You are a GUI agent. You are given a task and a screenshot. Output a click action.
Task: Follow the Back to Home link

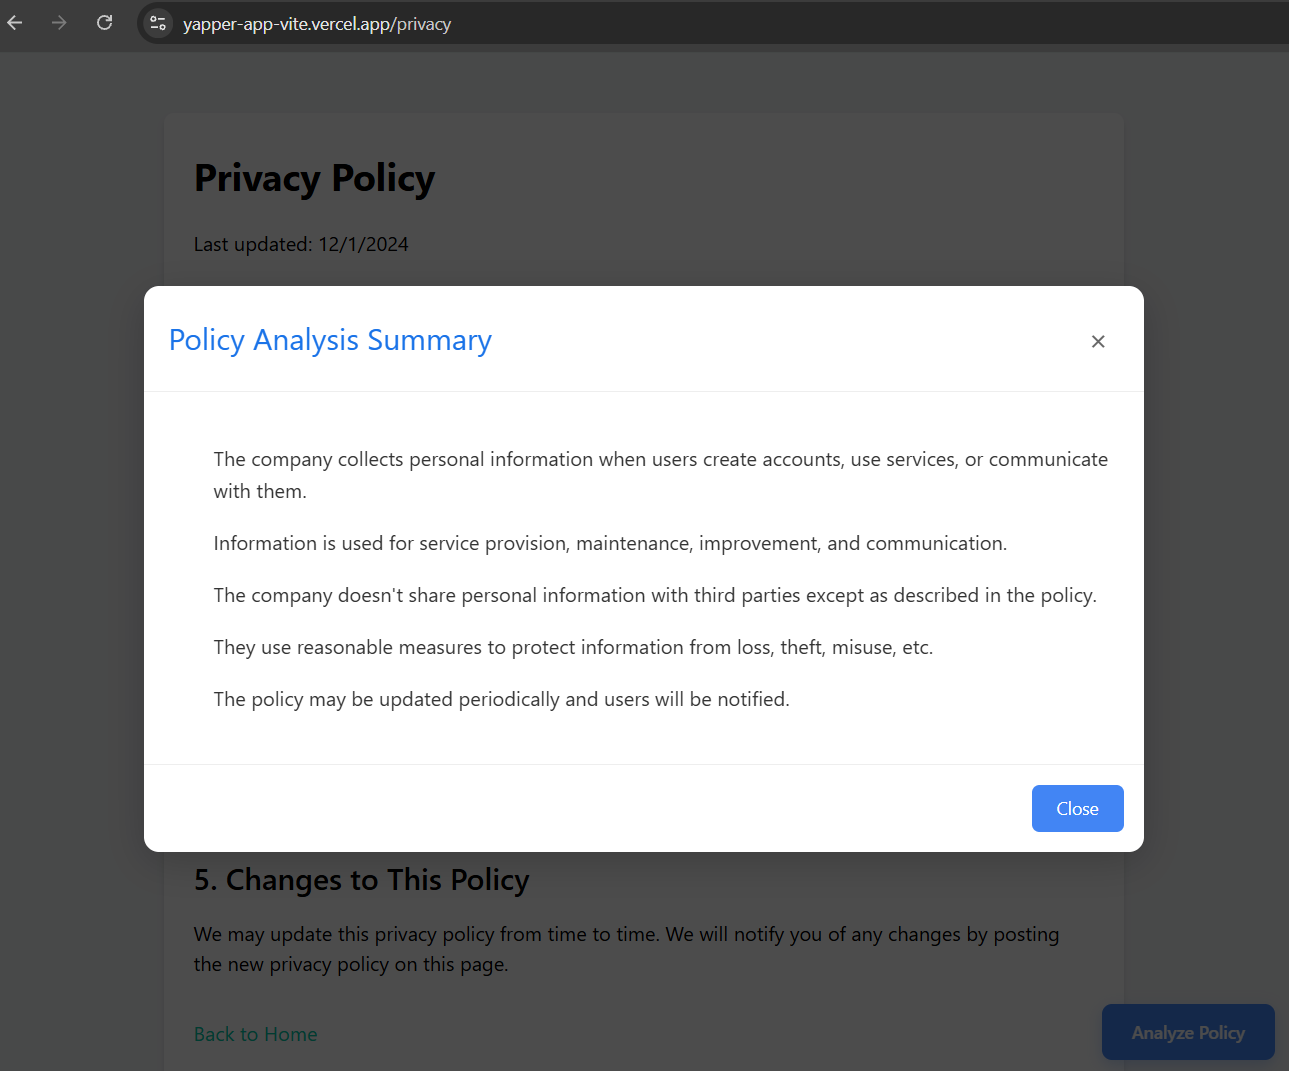[256, 1034]
